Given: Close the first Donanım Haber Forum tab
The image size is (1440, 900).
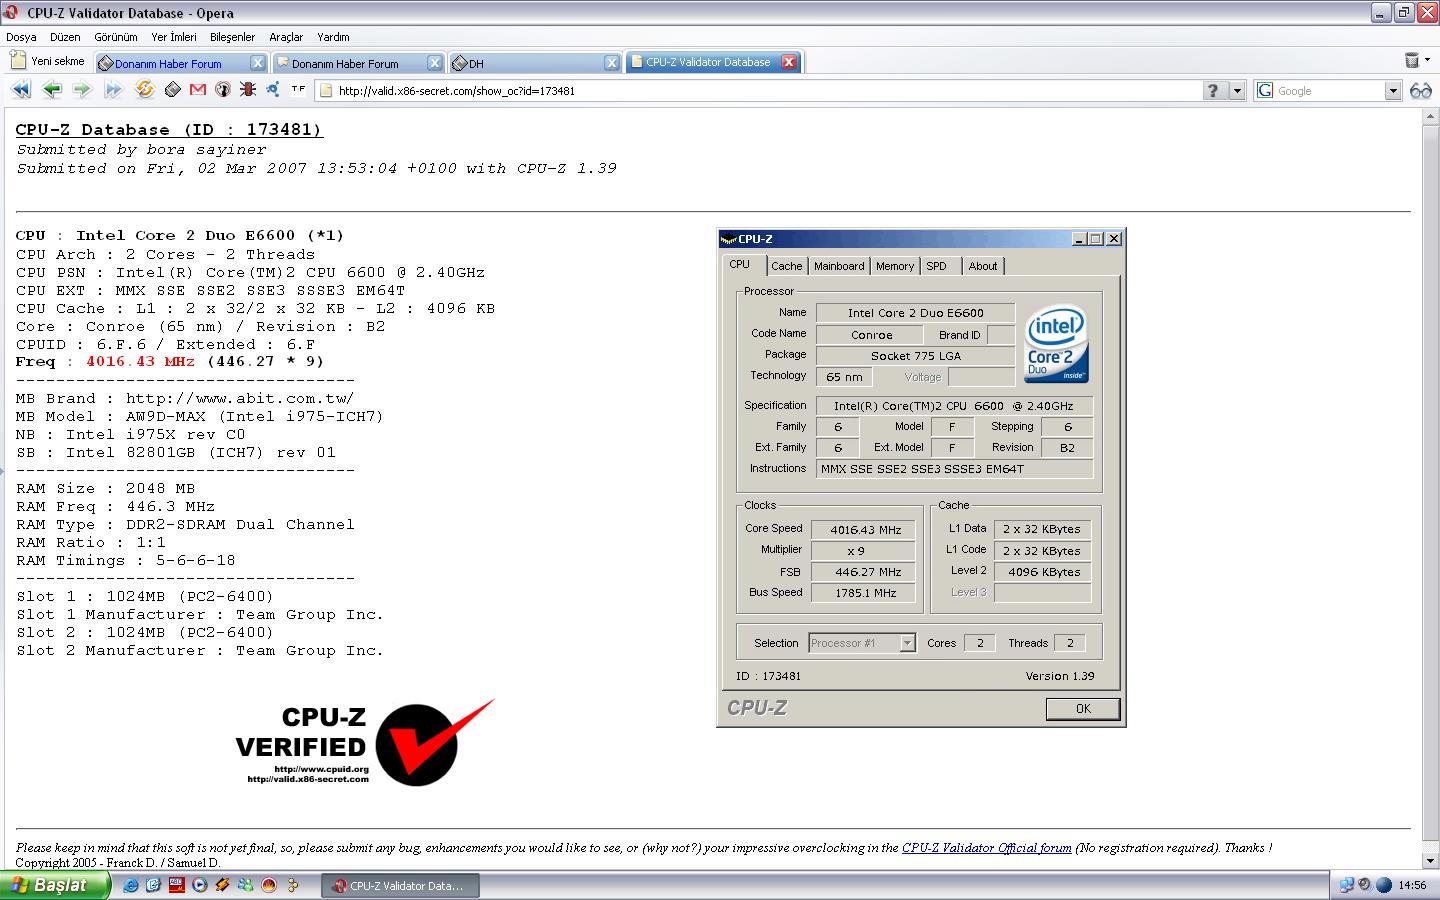Looking at the screenshot, I should [x=257, y=62].
